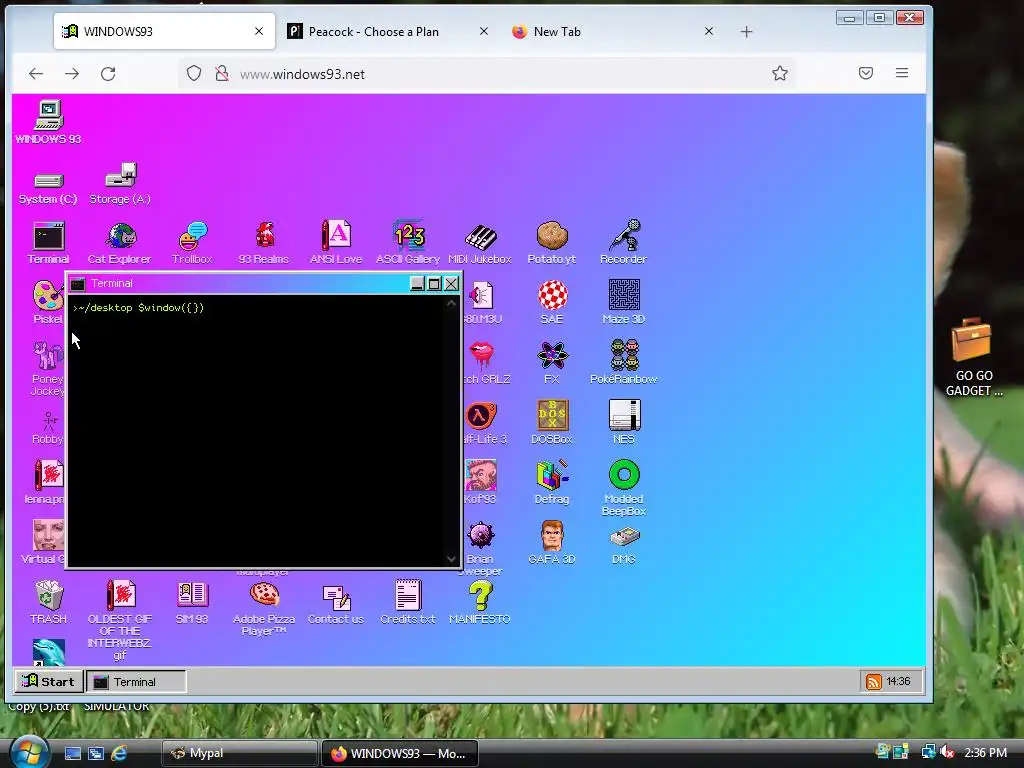Click the Terminal scrollbar up arrow

(451, 303)
